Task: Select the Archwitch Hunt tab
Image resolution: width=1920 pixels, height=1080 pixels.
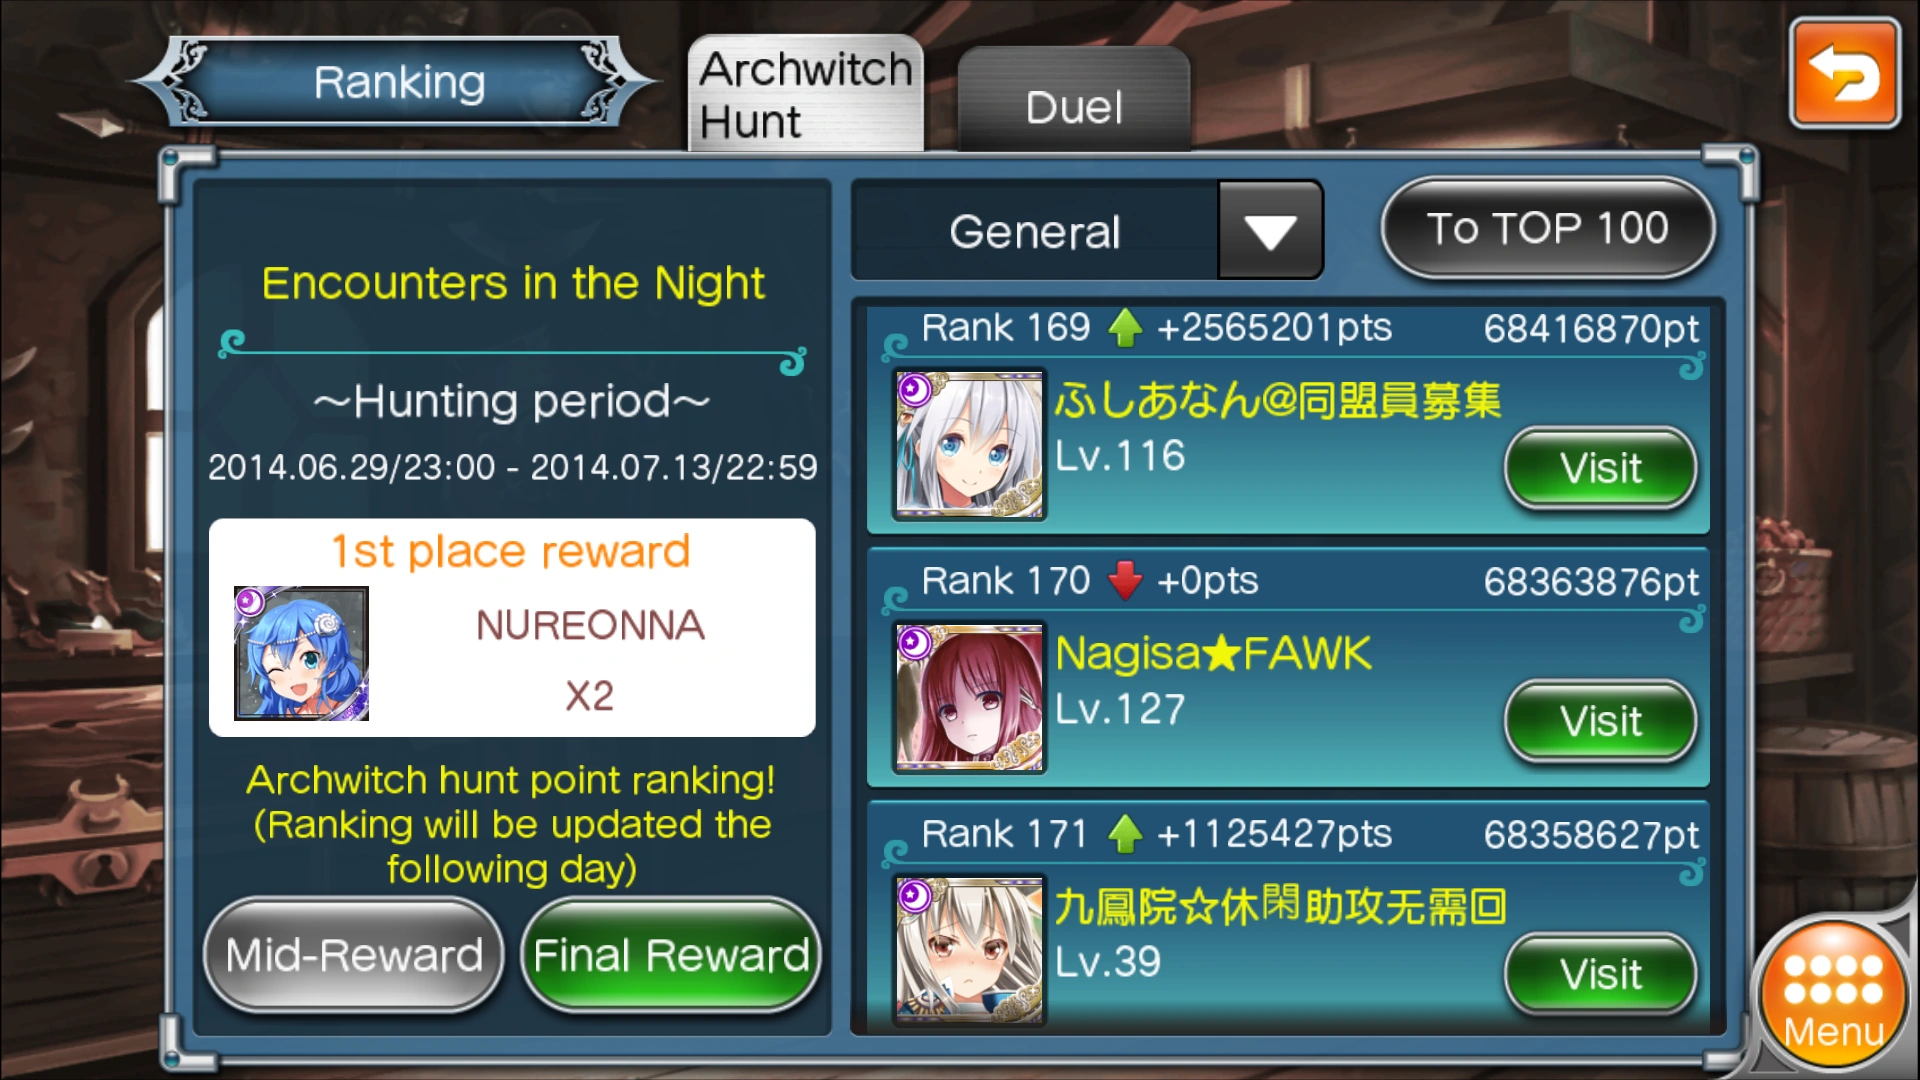Action: 805,94
